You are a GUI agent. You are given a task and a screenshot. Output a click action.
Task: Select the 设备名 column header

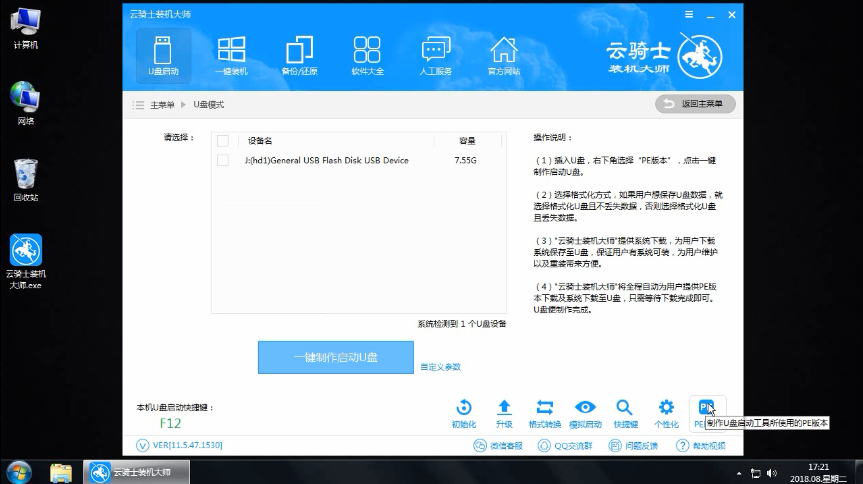pos(260,141)
